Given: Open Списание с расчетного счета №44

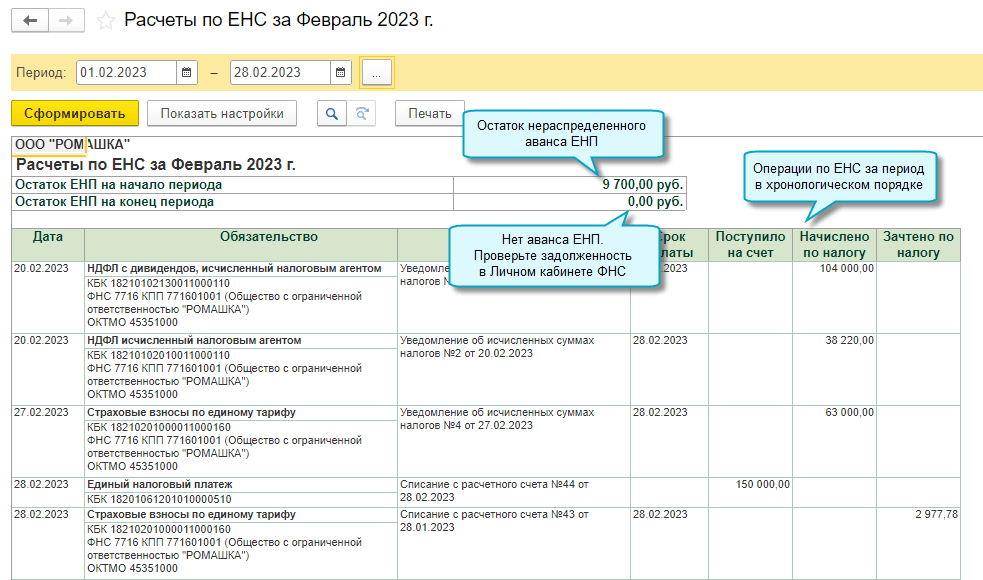Looking at the screenshot, I should tap(496, 490).
